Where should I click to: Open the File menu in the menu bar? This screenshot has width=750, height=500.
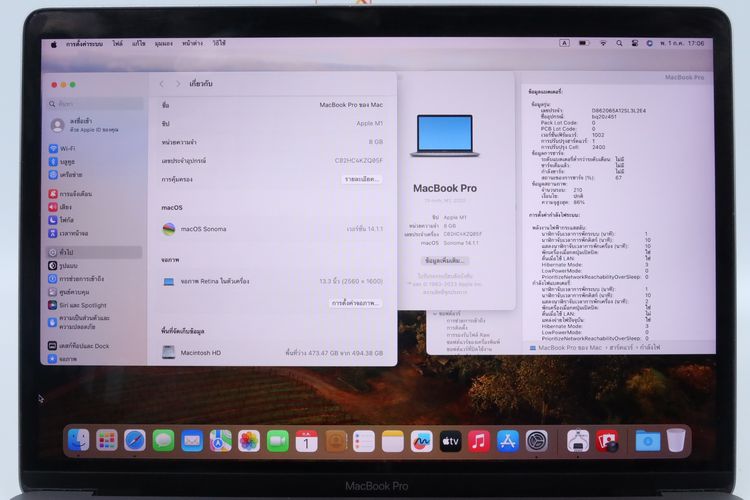[x=118, y=44]
